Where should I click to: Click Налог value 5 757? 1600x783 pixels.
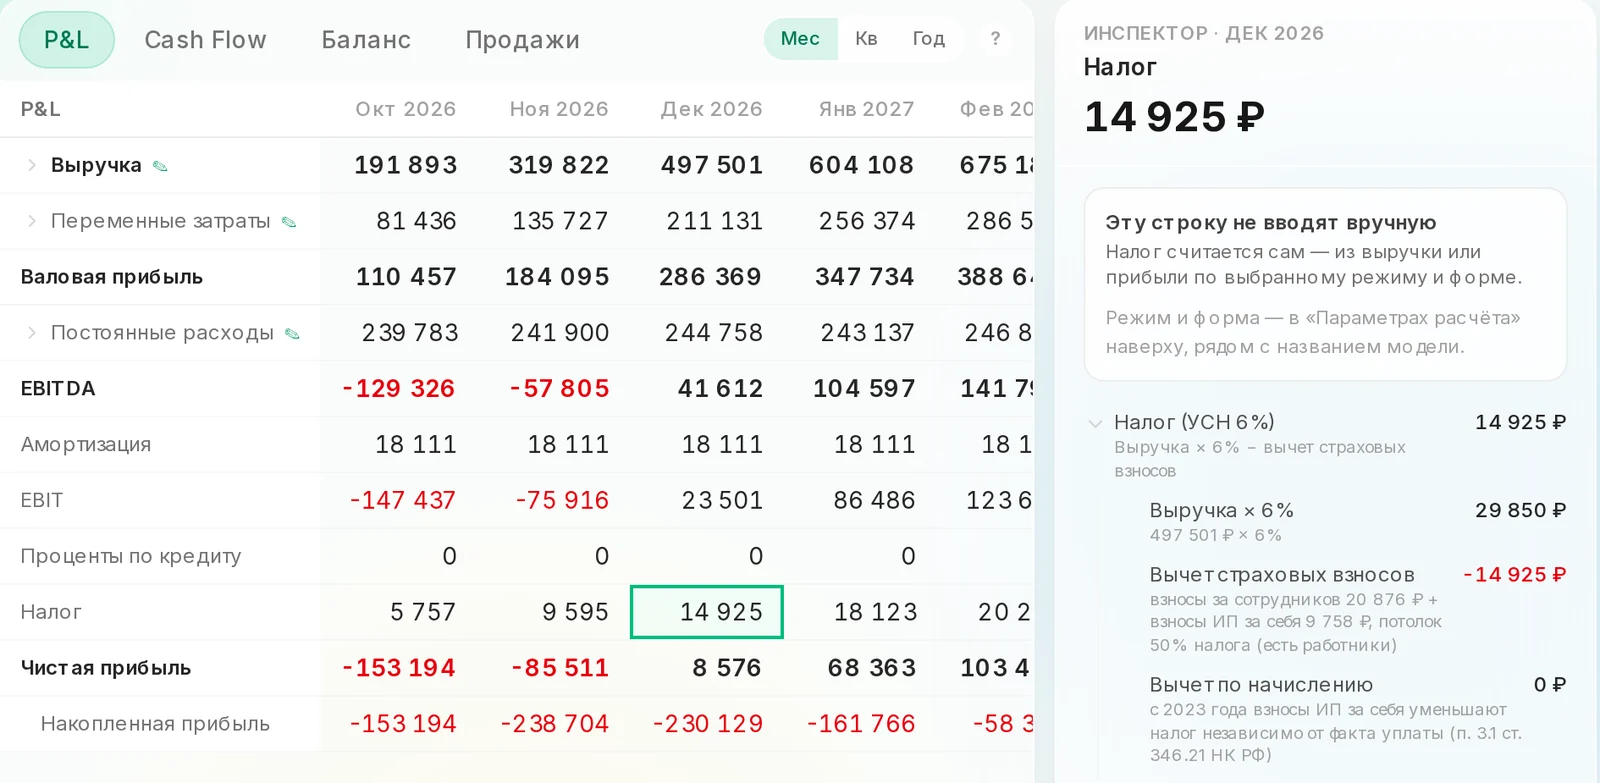[422, 612]
